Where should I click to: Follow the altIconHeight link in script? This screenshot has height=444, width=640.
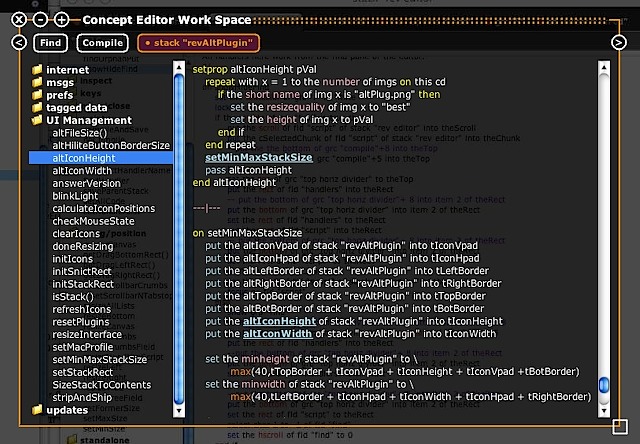coord(279,321)
